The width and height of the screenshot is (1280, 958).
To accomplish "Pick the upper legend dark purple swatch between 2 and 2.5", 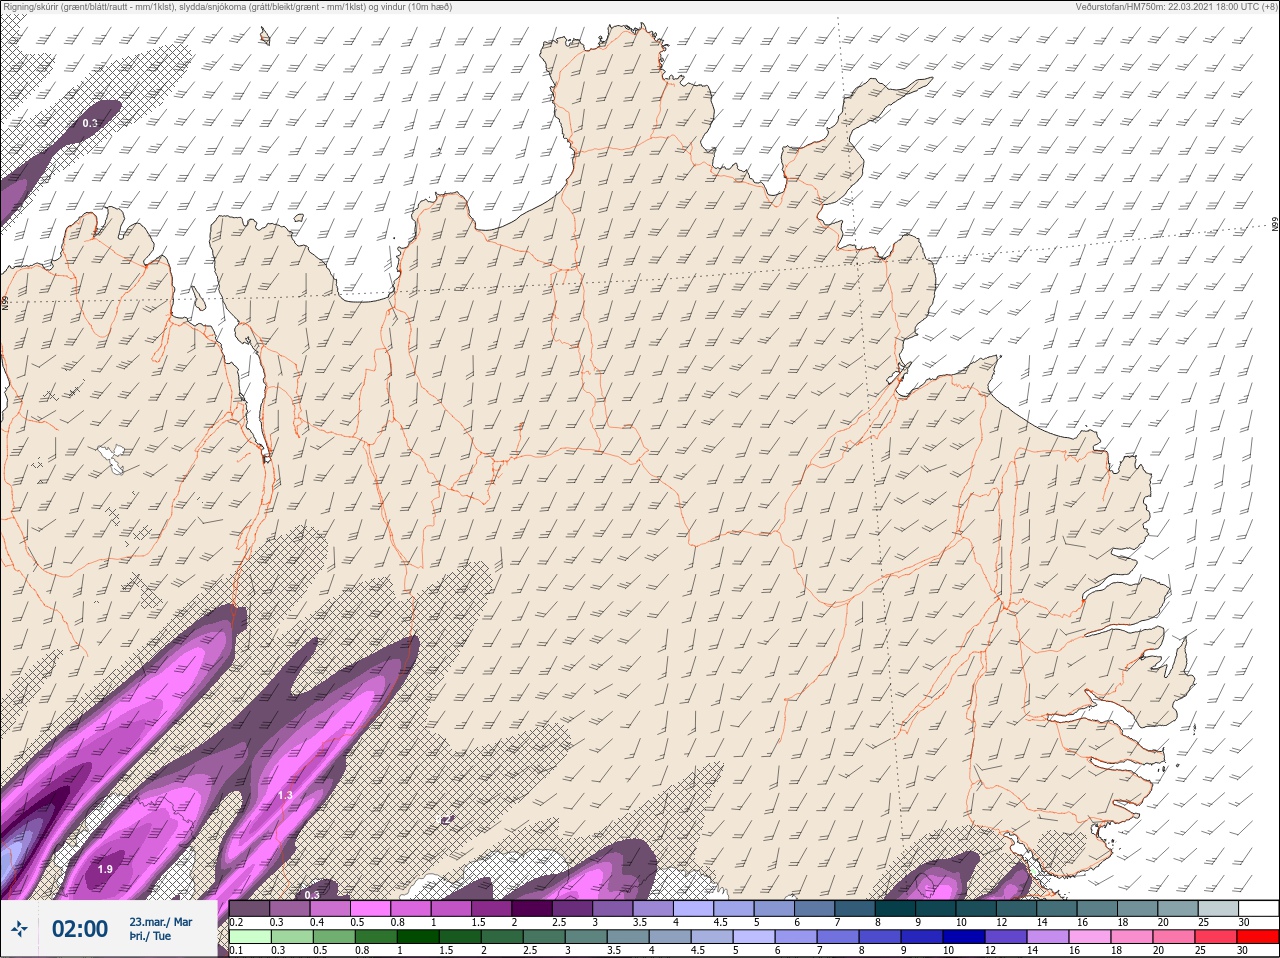I will click(x=532, y=909).
